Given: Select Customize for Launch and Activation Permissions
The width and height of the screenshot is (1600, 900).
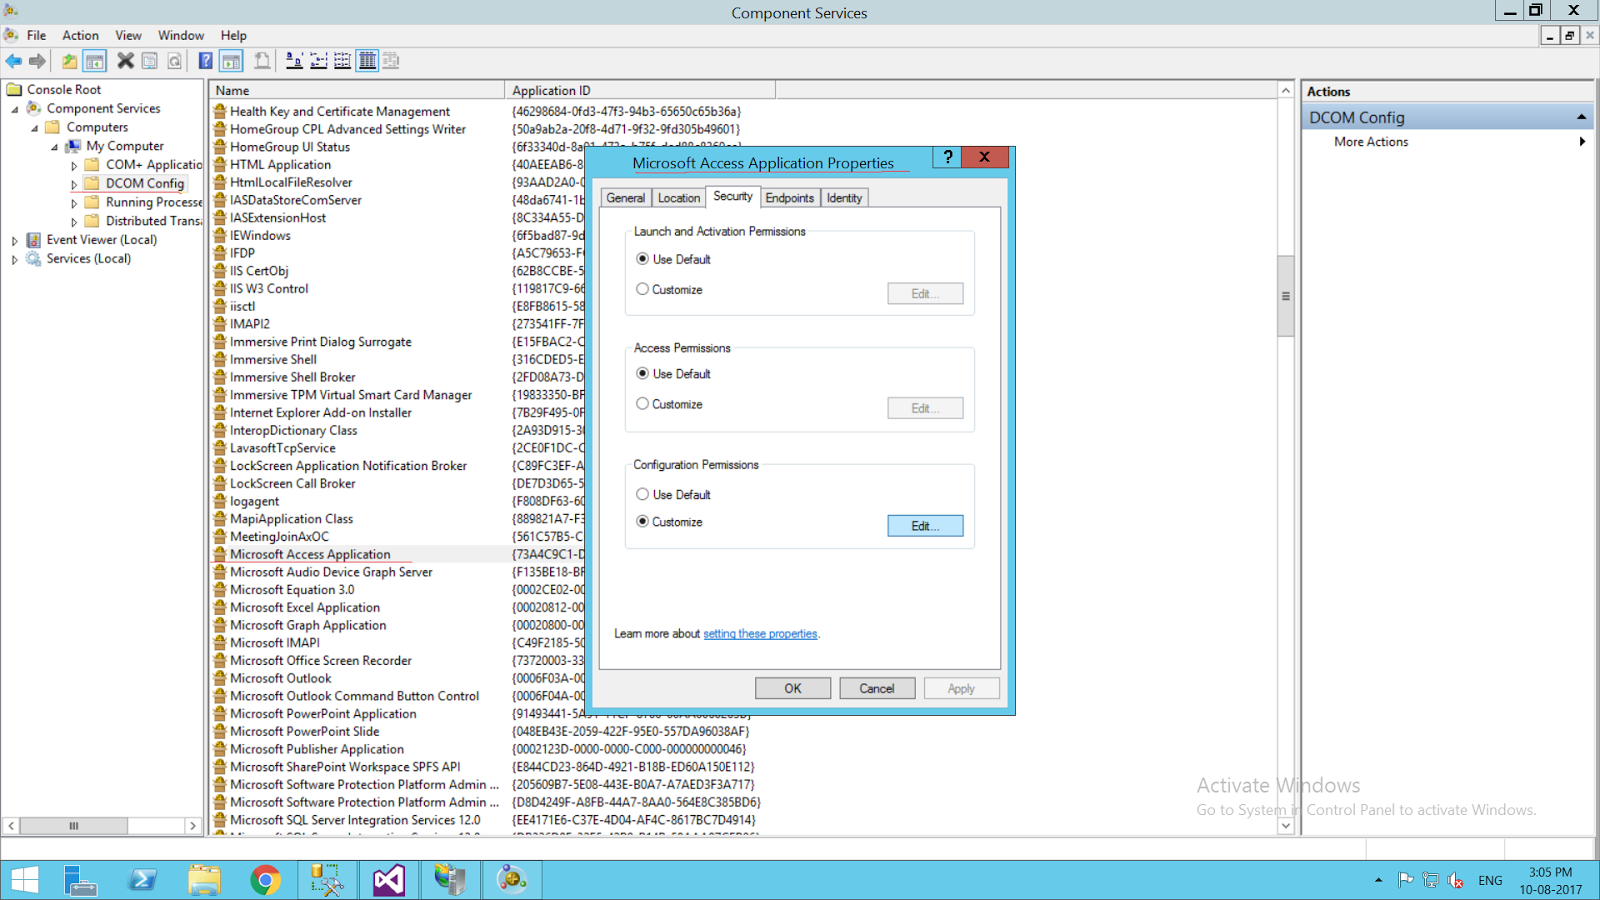Looking at the screenshot, I should (x=643, y=289).
